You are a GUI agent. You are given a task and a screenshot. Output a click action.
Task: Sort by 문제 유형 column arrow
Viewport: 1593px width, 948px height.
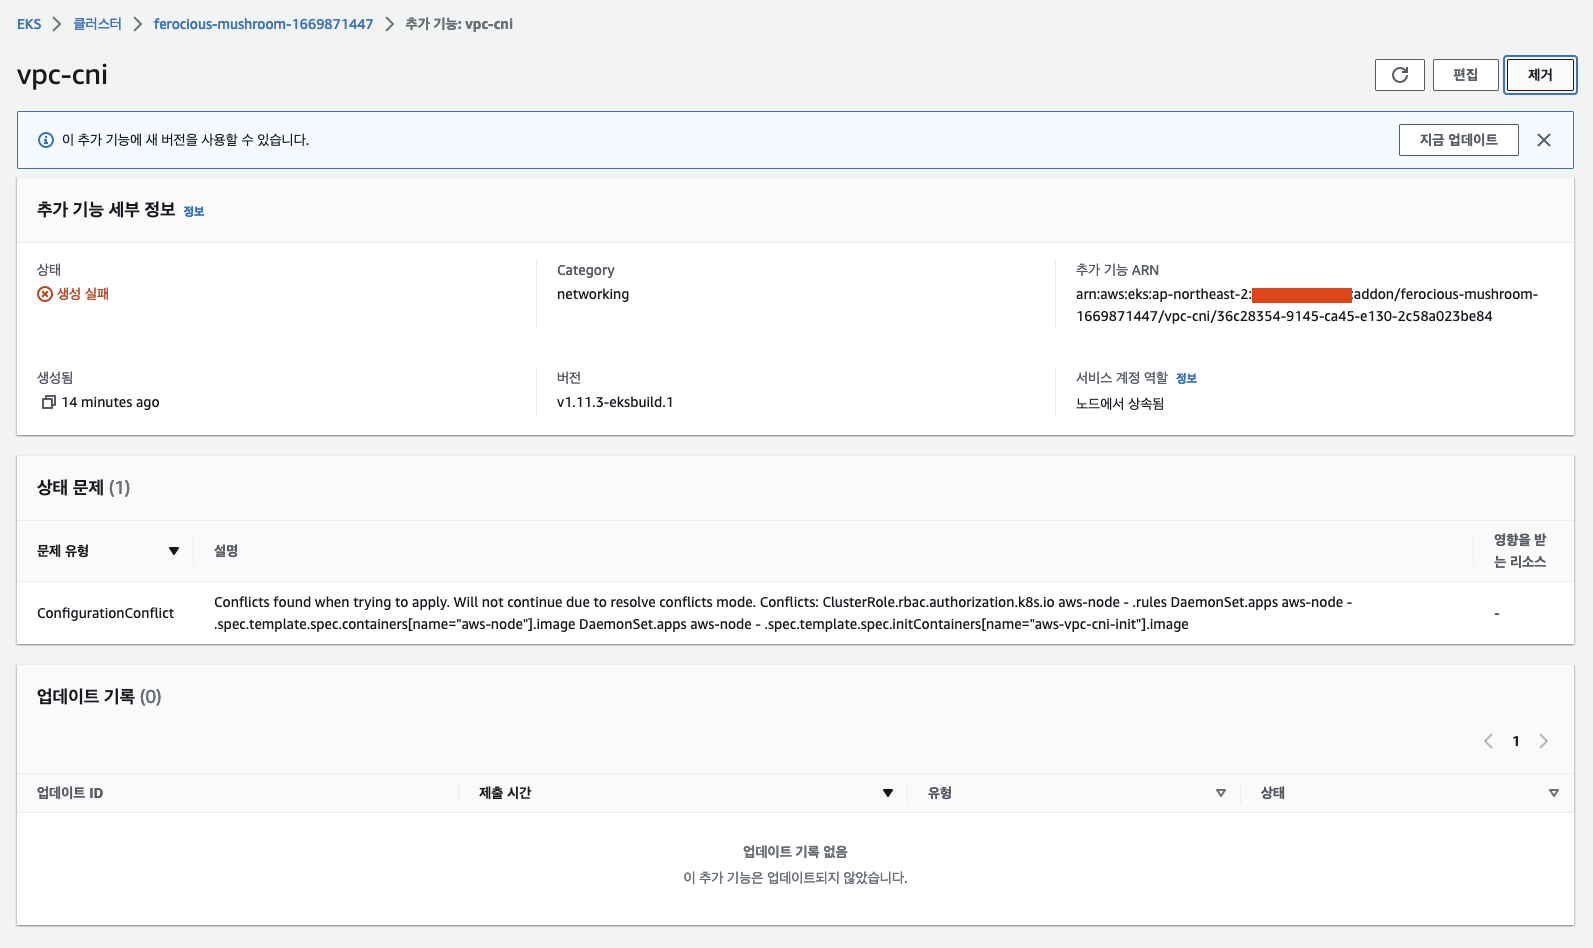tap(174, 551)
